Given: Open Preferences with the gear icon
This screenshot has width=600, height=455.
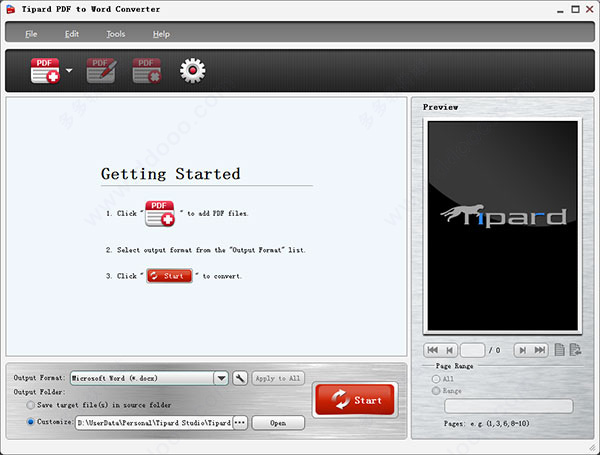Looking at the screenshot, I should [x=192, y=70].
